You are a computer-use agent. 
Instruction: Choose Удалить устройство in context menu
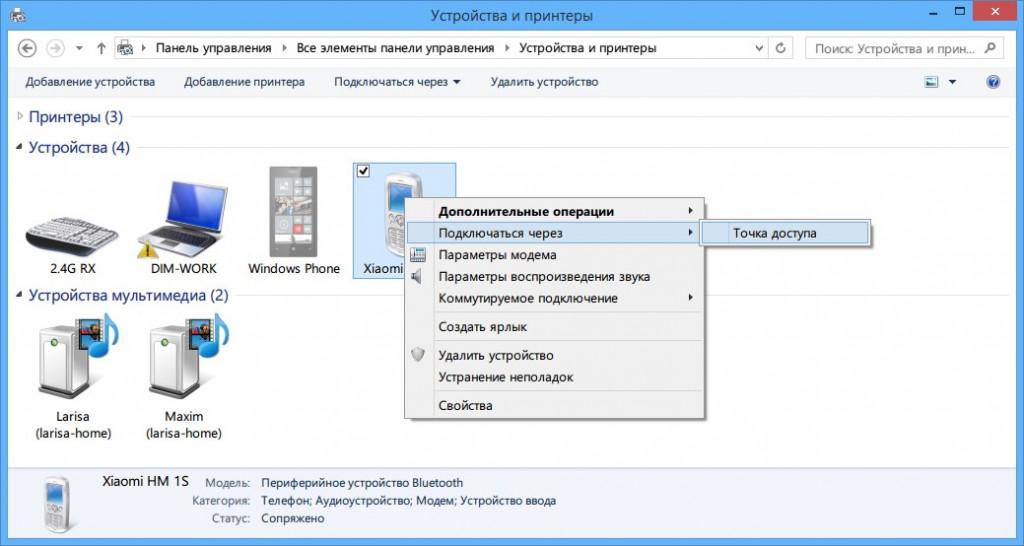554,355
